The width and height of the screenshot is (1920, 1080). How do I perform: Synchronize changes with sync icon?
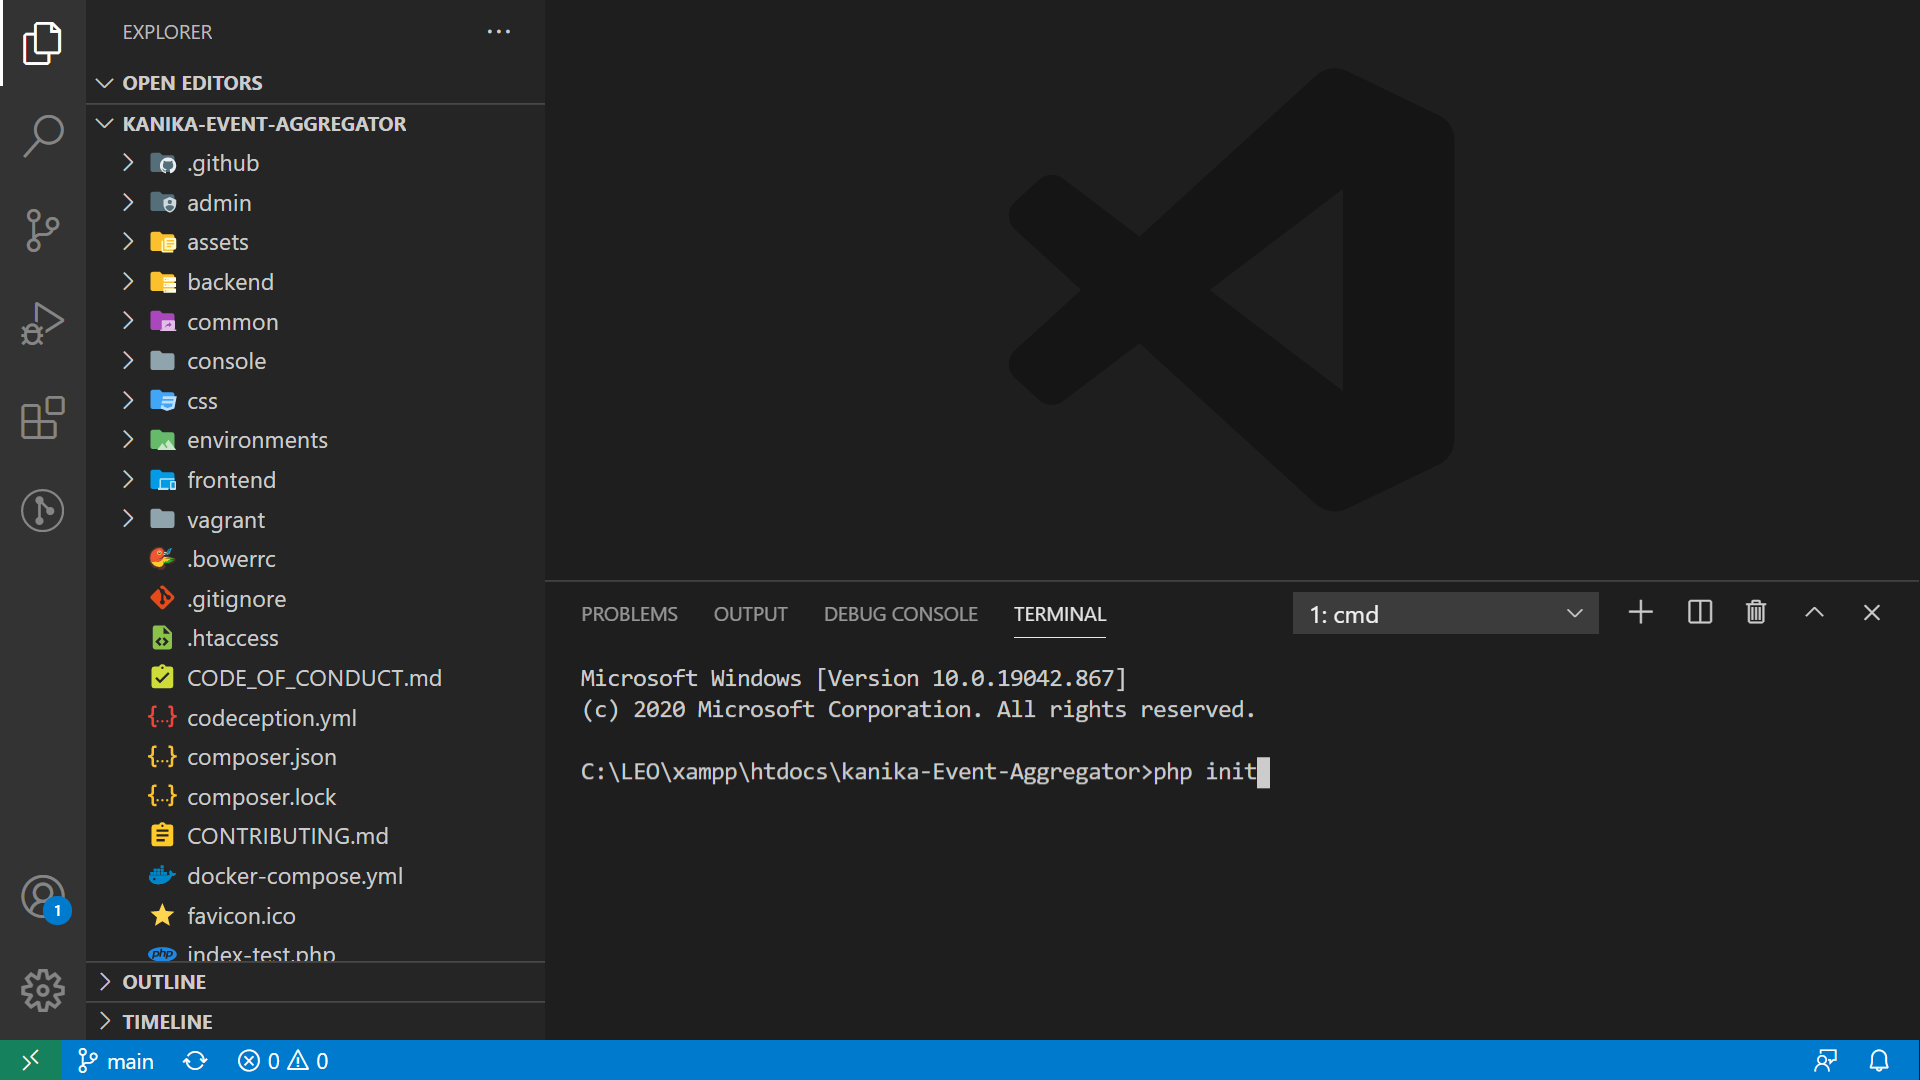click(x=195, y=1060)
